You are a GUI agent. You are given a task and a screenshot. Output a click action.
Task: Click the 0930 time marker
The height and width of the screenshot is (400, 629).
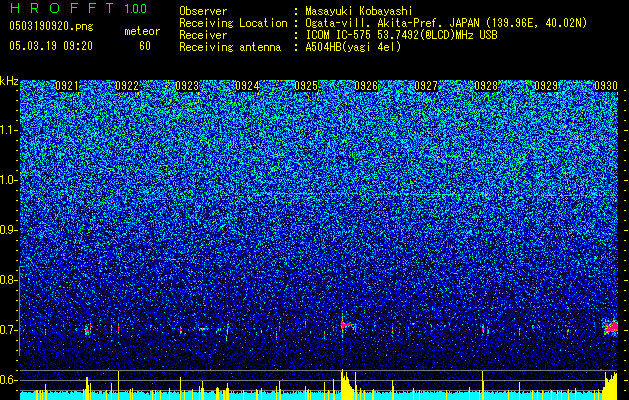[x=606, y=86]
